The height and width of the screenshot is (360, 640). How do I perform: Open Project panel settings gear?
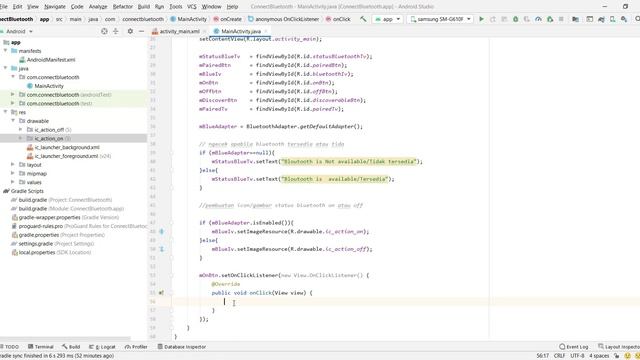click(130, 31)
